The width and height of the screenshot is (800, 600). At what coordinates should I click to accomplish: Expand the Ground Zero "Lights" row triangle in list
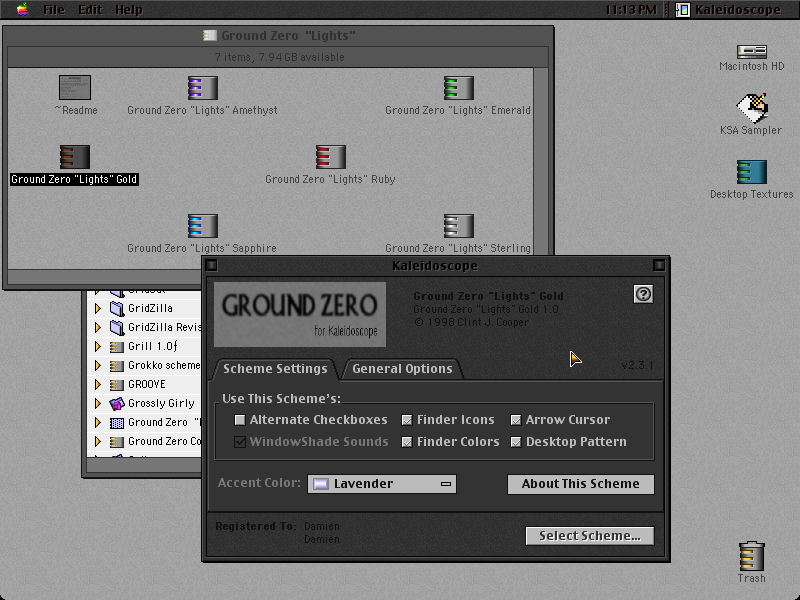[x=97, y=422]
